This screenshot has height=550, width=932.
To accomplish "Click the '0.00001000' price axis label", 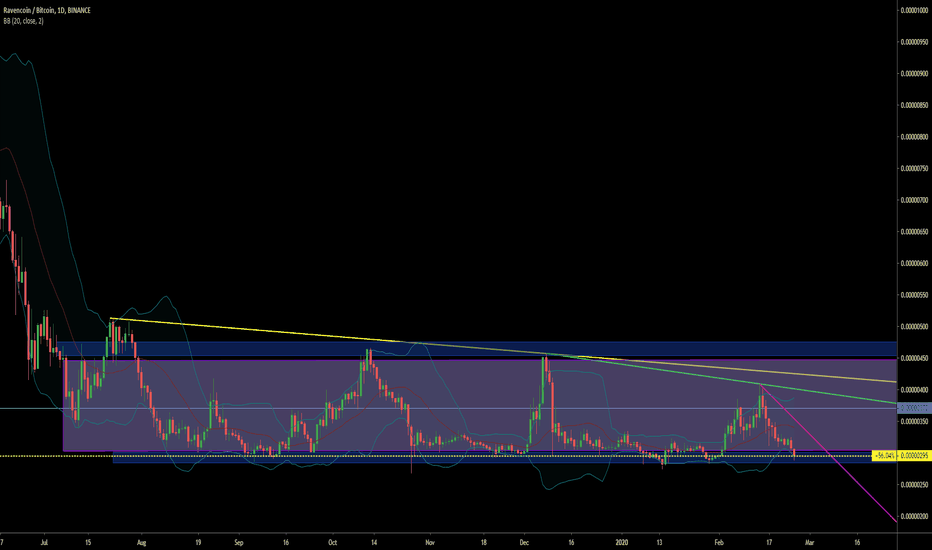I will click(x=914, y=10).
